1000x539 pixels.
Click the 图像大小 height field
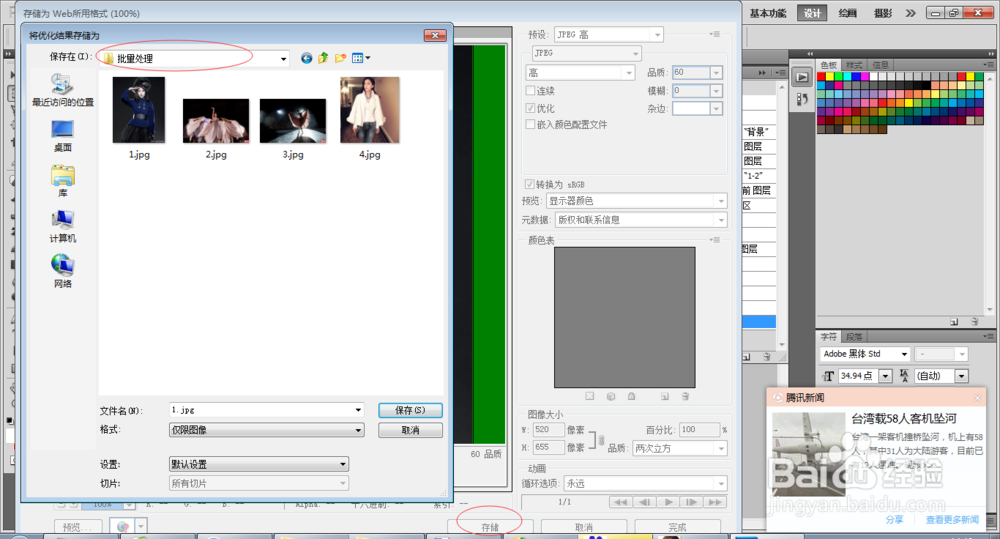[x=548, y=447]
